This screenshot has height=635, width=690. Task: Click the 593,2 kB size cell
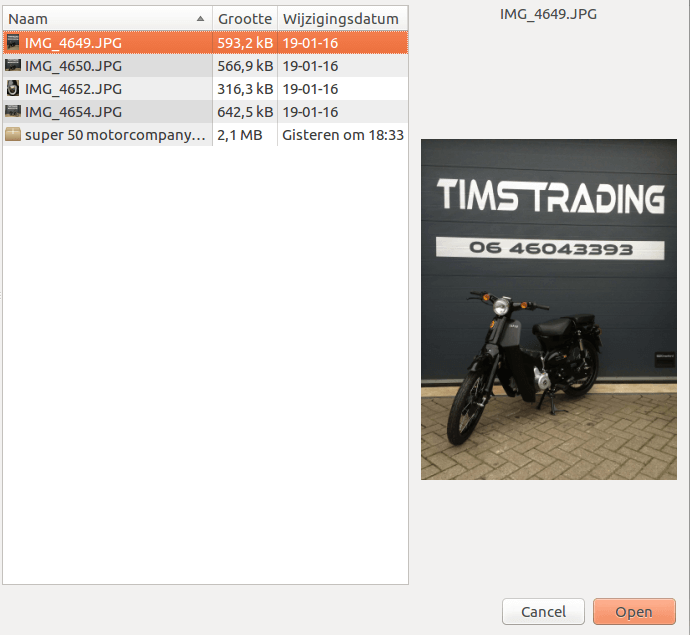[245, 43]
